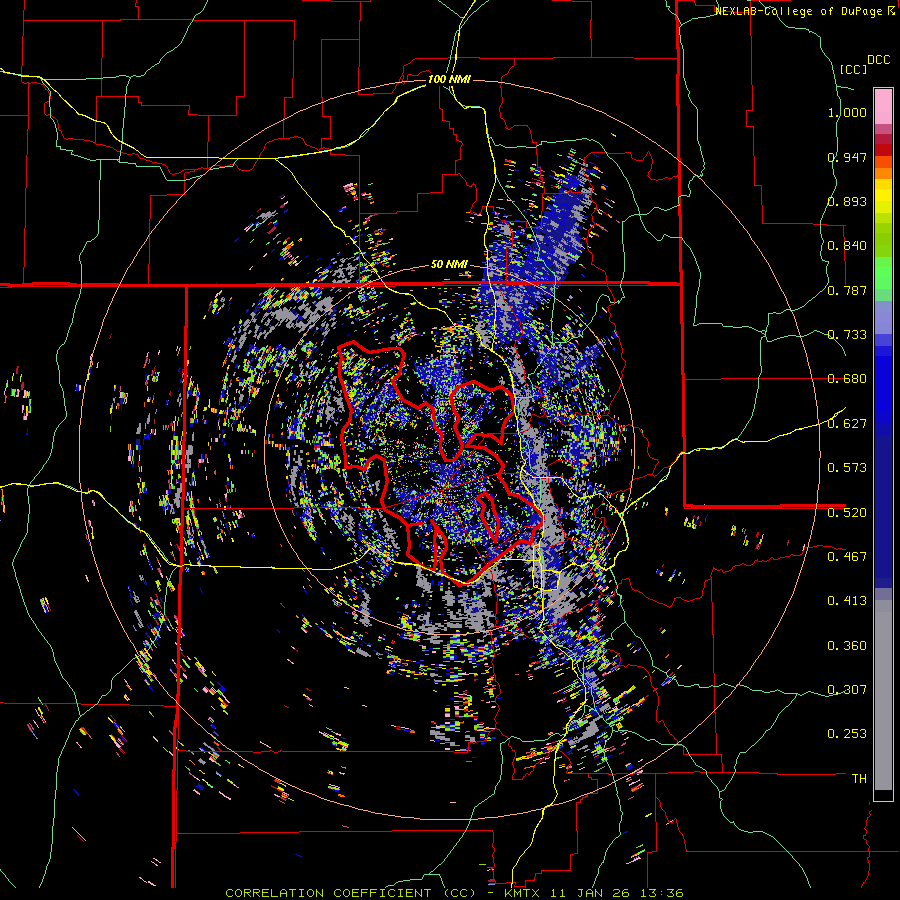Click the CORRELATION COEFFICIENT (CC) title text
Image resolution: width=900 pixels, height=900 pixels.
pos(350,893)
